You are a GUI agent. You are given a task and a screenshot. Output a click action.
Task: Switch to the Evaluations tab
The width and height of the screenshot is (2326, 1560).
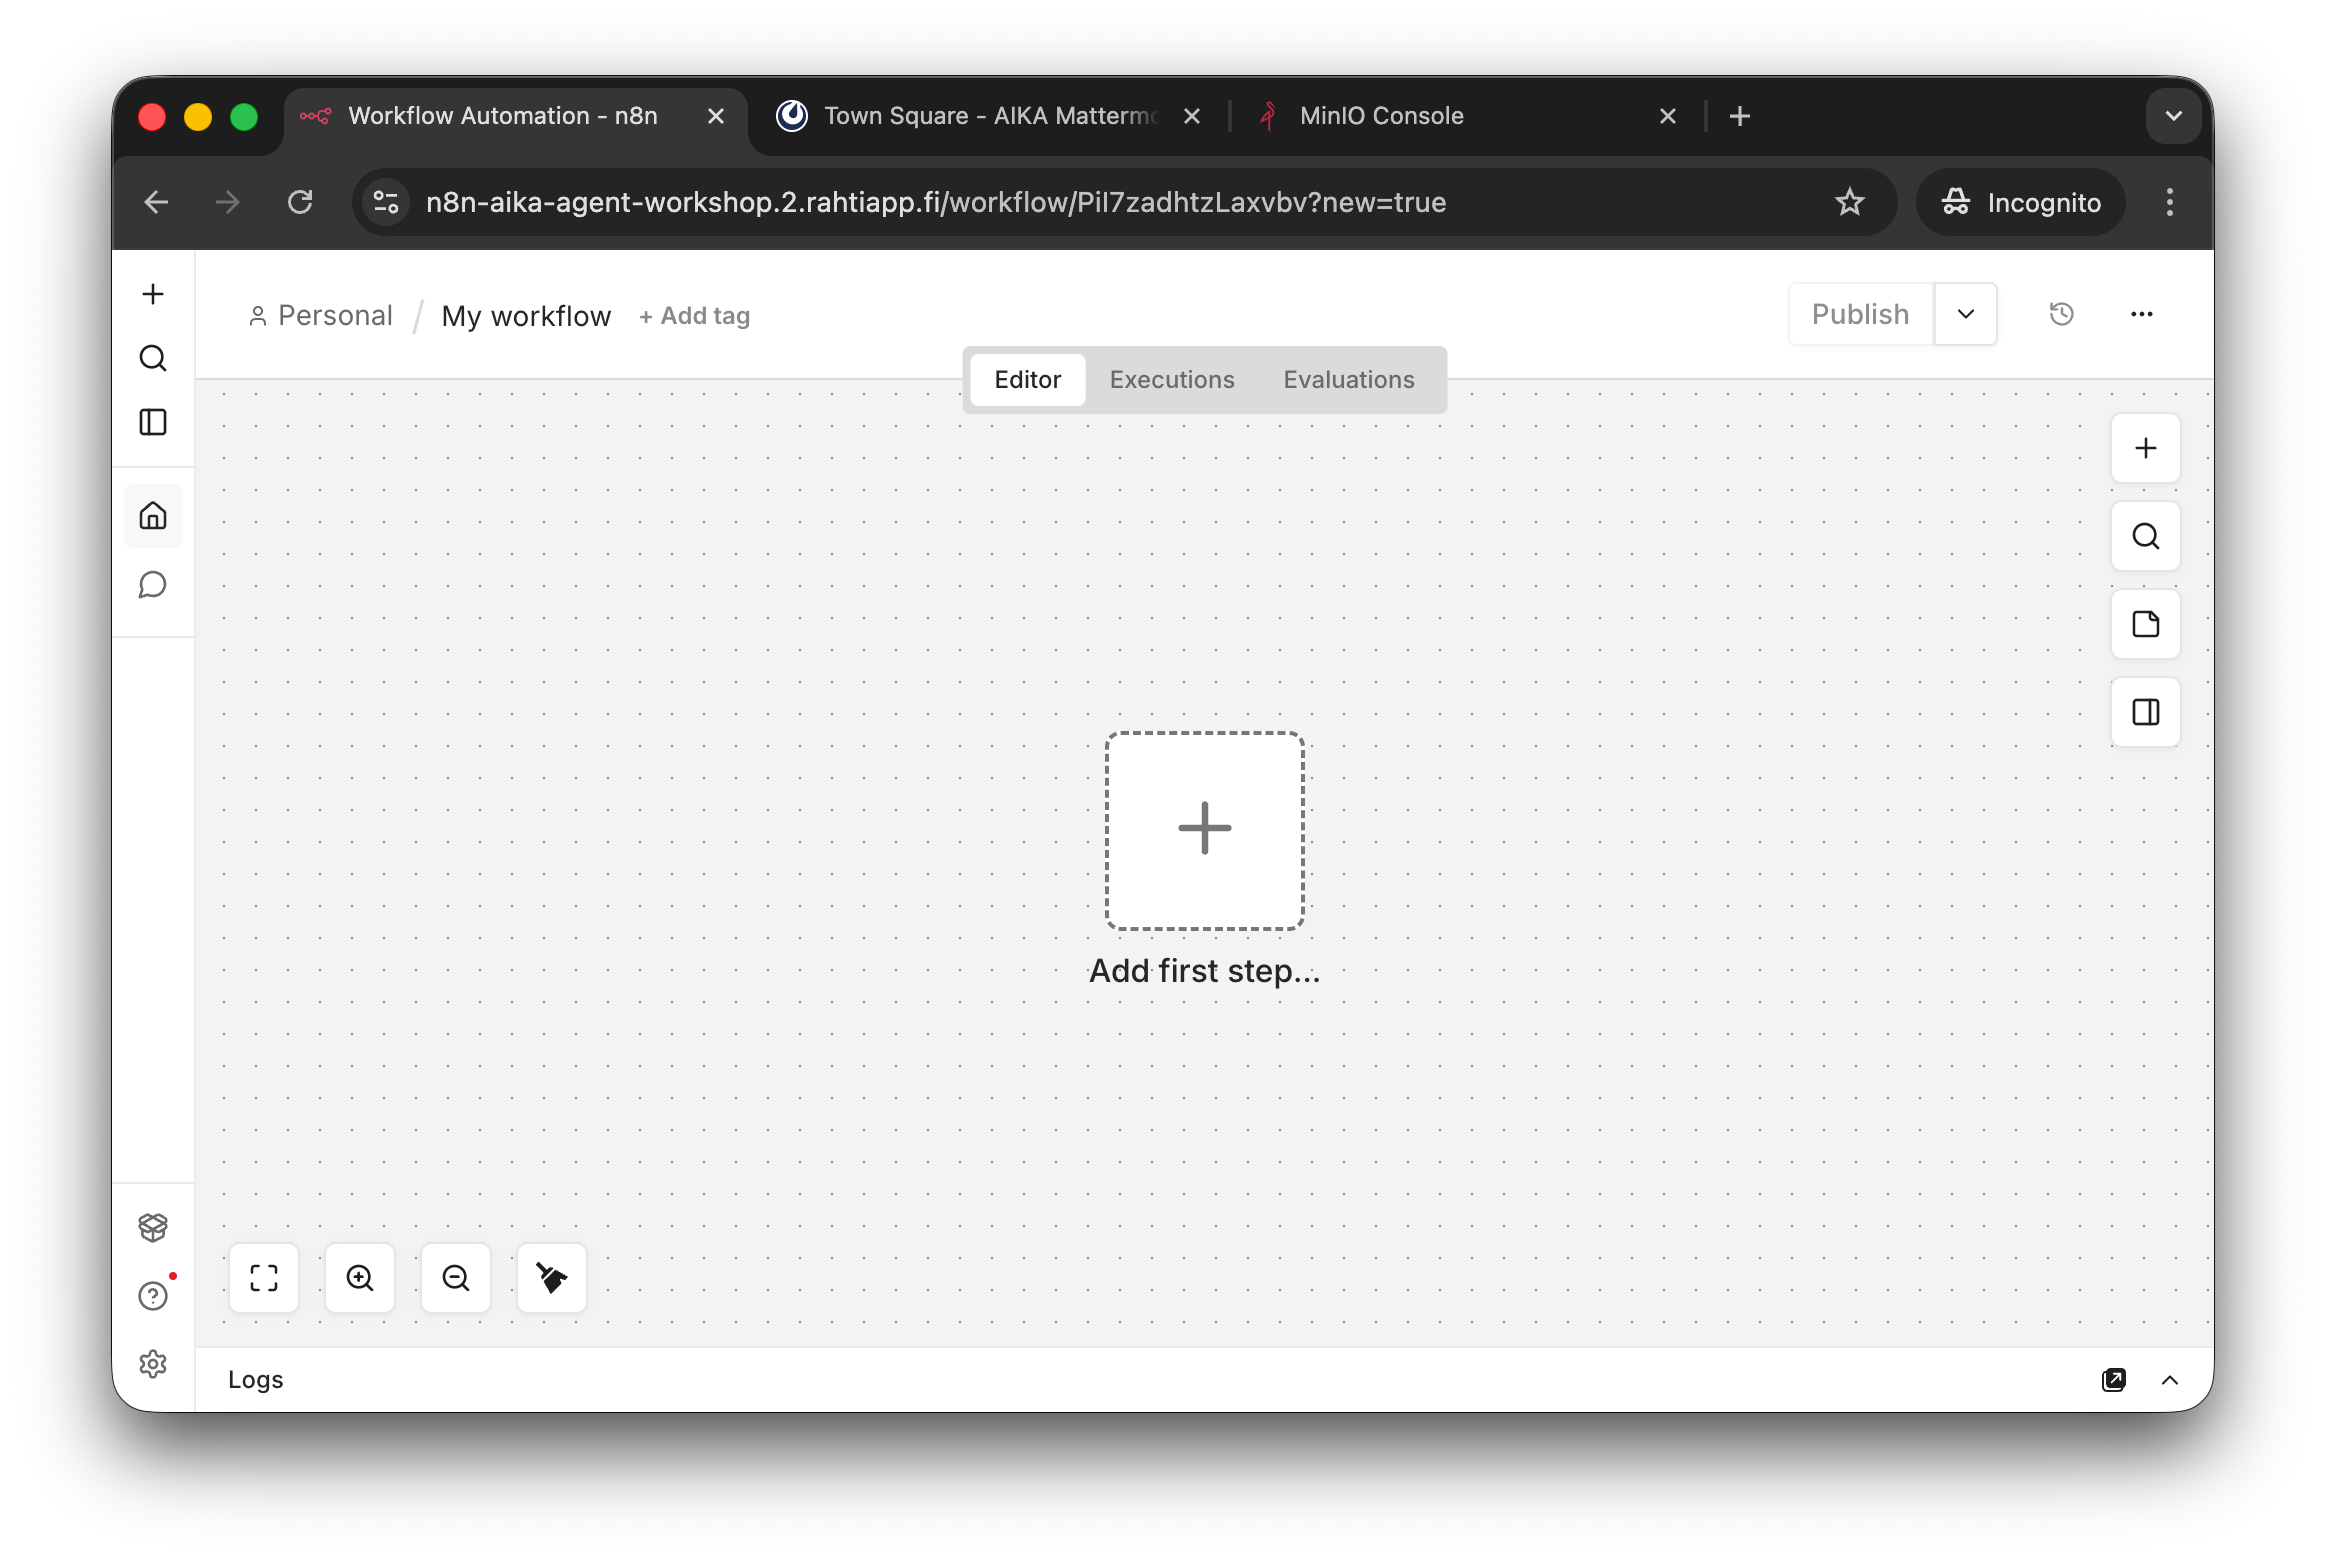(1348, 380)
